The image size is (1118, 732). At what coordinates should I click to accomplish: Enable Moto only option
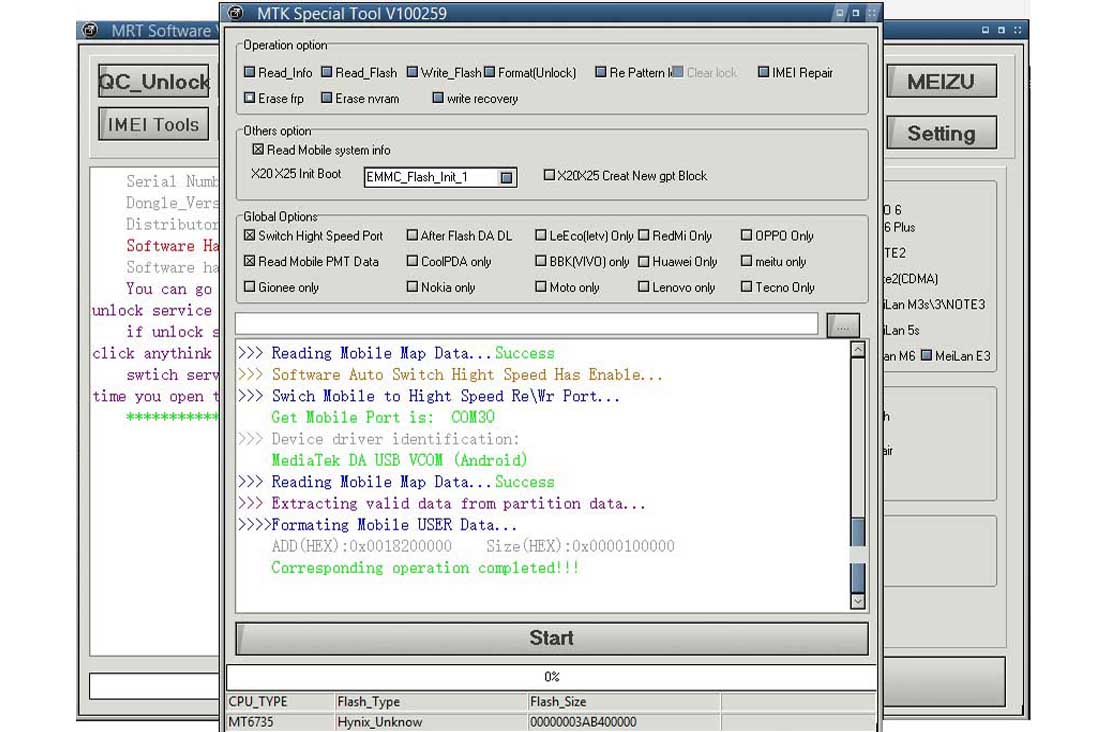(540, 287)
